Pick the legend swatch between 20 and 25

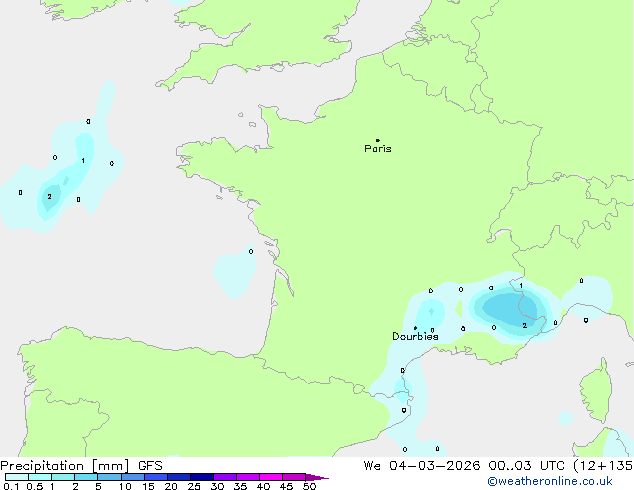(x=179, y=477)
